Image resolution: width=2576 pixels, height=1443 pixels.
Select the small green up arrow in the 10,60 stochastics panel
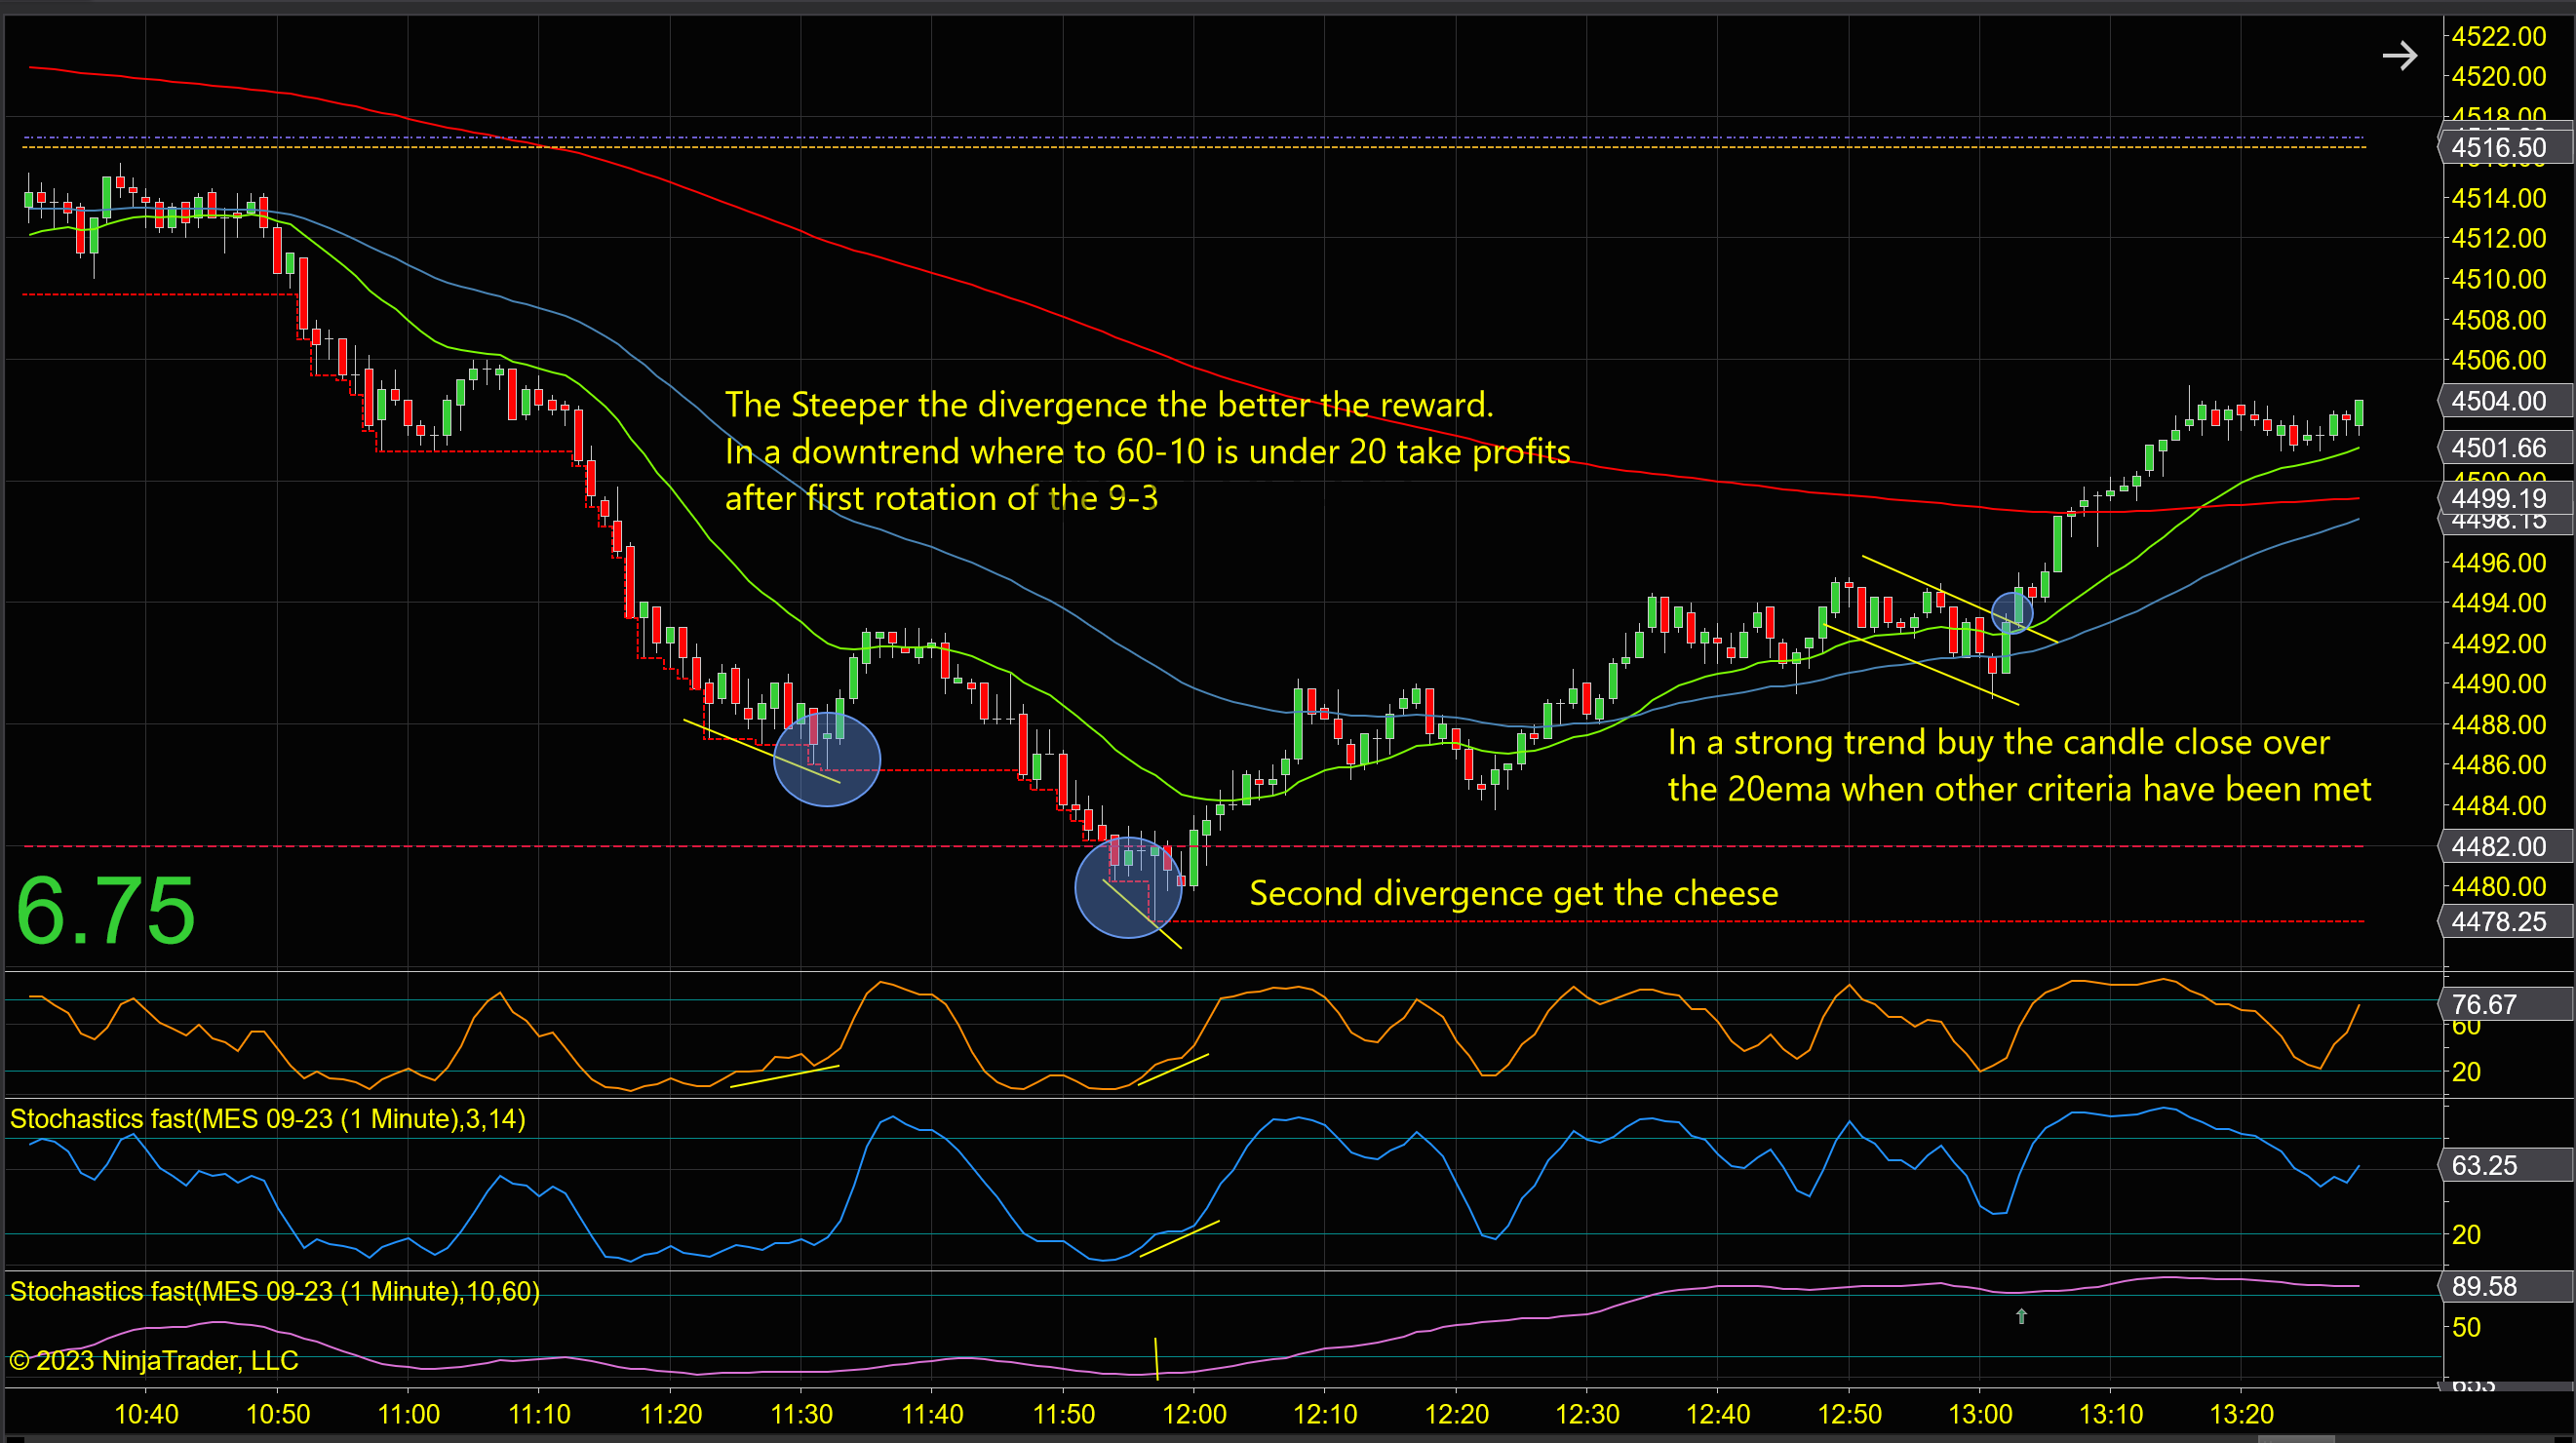tap(2021, 1316)
